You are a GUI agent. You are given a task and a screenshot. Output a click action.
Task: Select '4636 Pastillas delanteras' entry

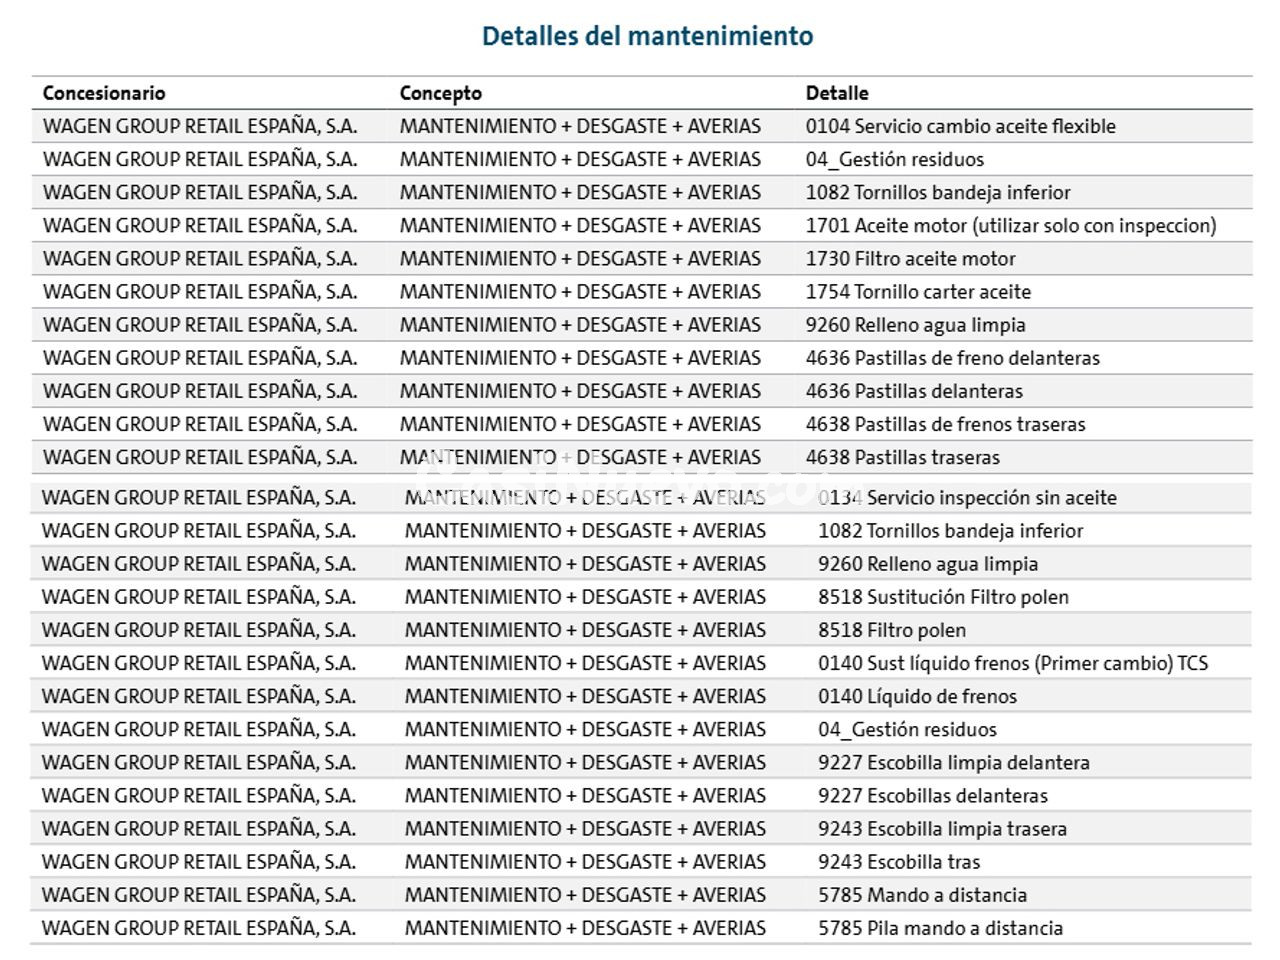(914, 390)
